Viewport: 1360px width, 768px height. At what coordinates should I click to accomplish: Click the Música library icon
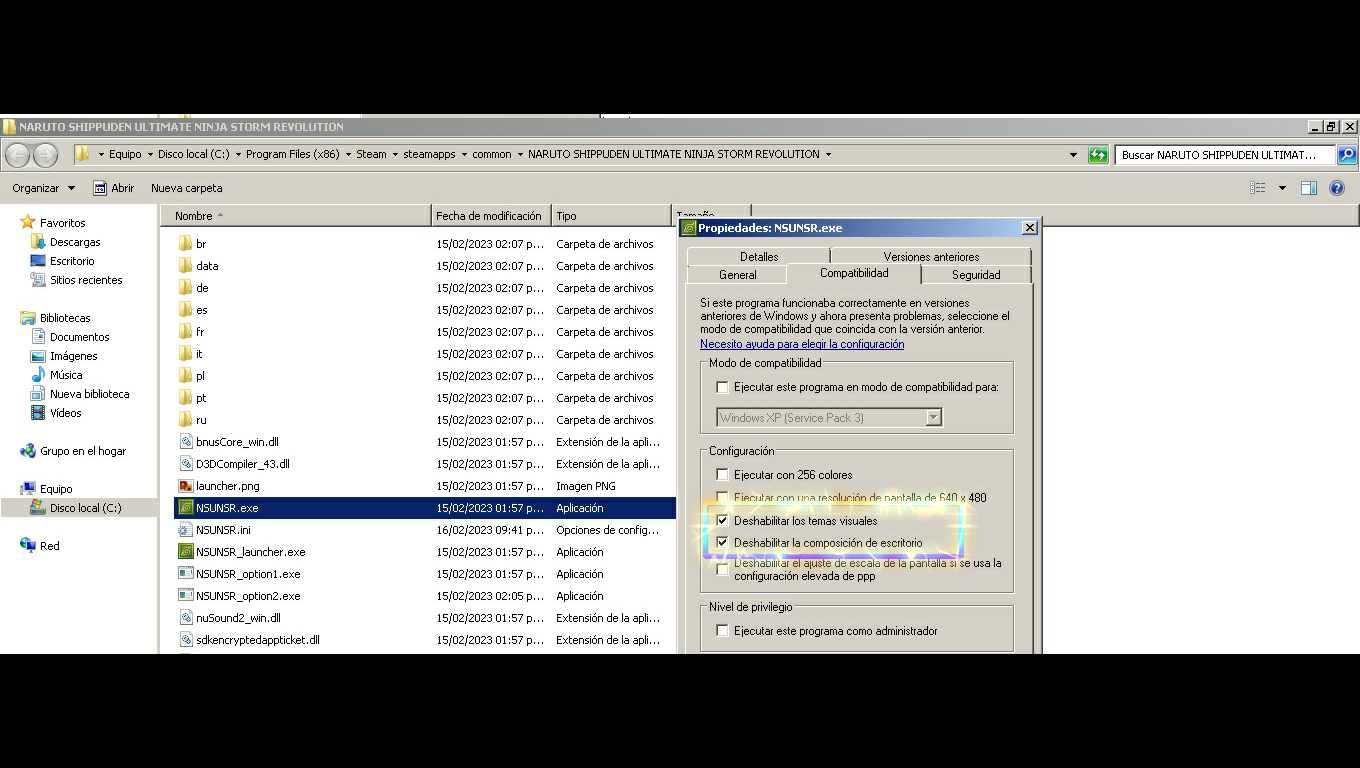(38, 375)
